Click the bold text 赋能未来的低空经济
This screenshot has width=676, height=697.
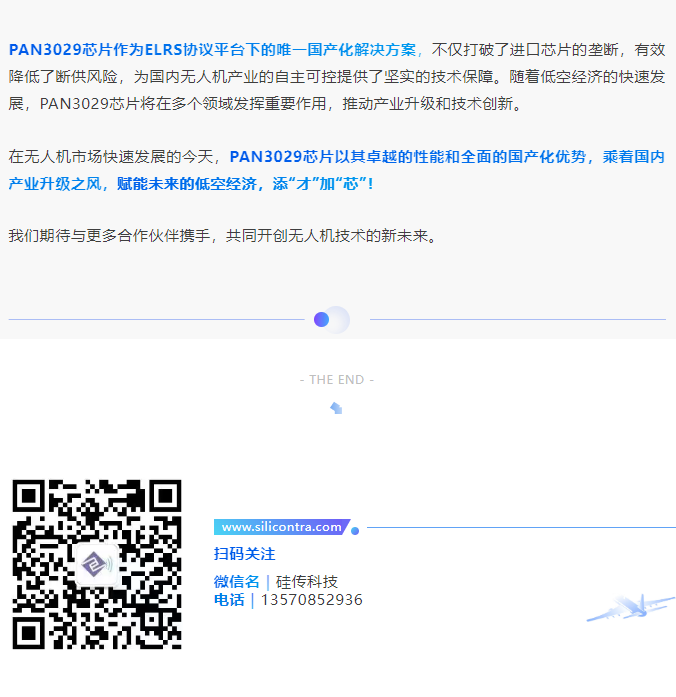[x=187, y=184]
